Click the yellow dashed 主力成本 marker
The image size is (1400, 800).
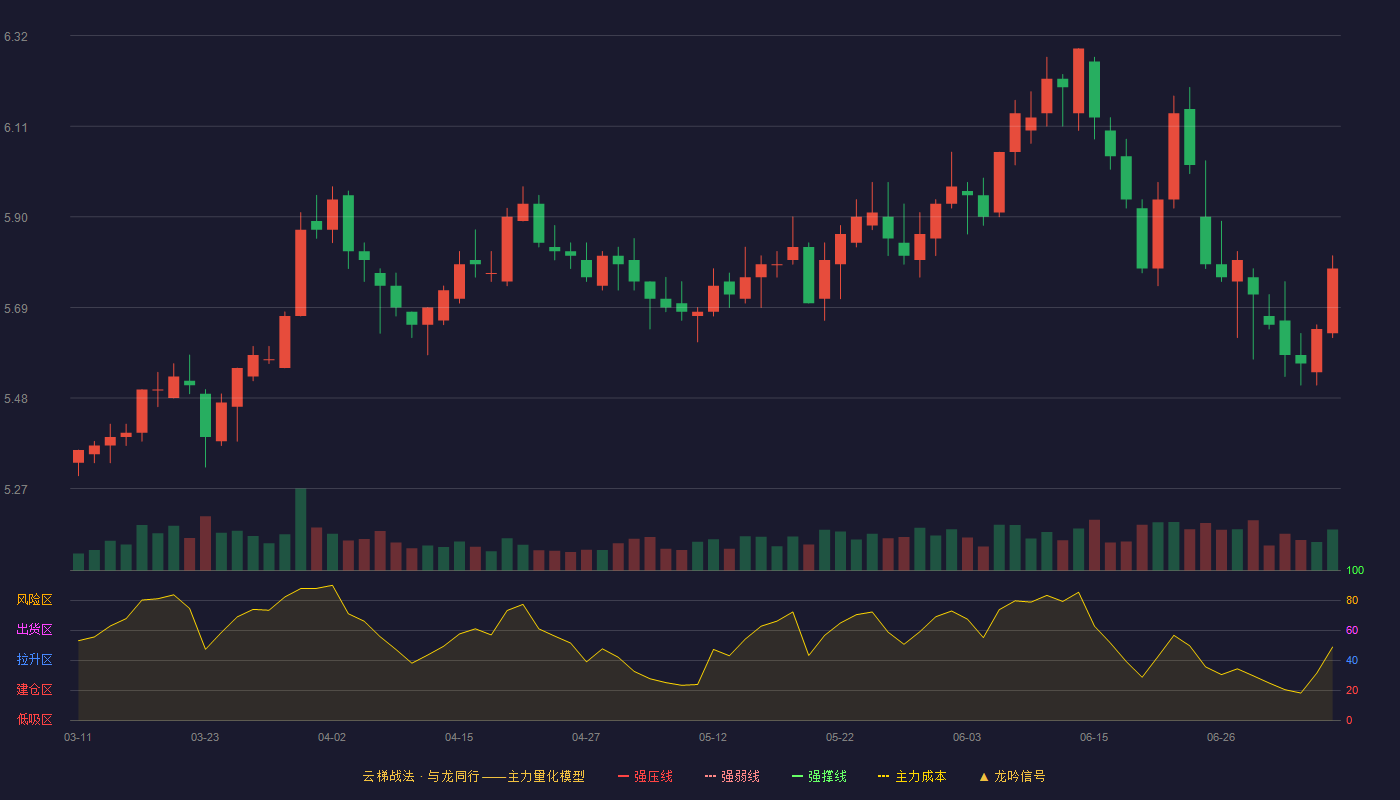coord(883,776)
